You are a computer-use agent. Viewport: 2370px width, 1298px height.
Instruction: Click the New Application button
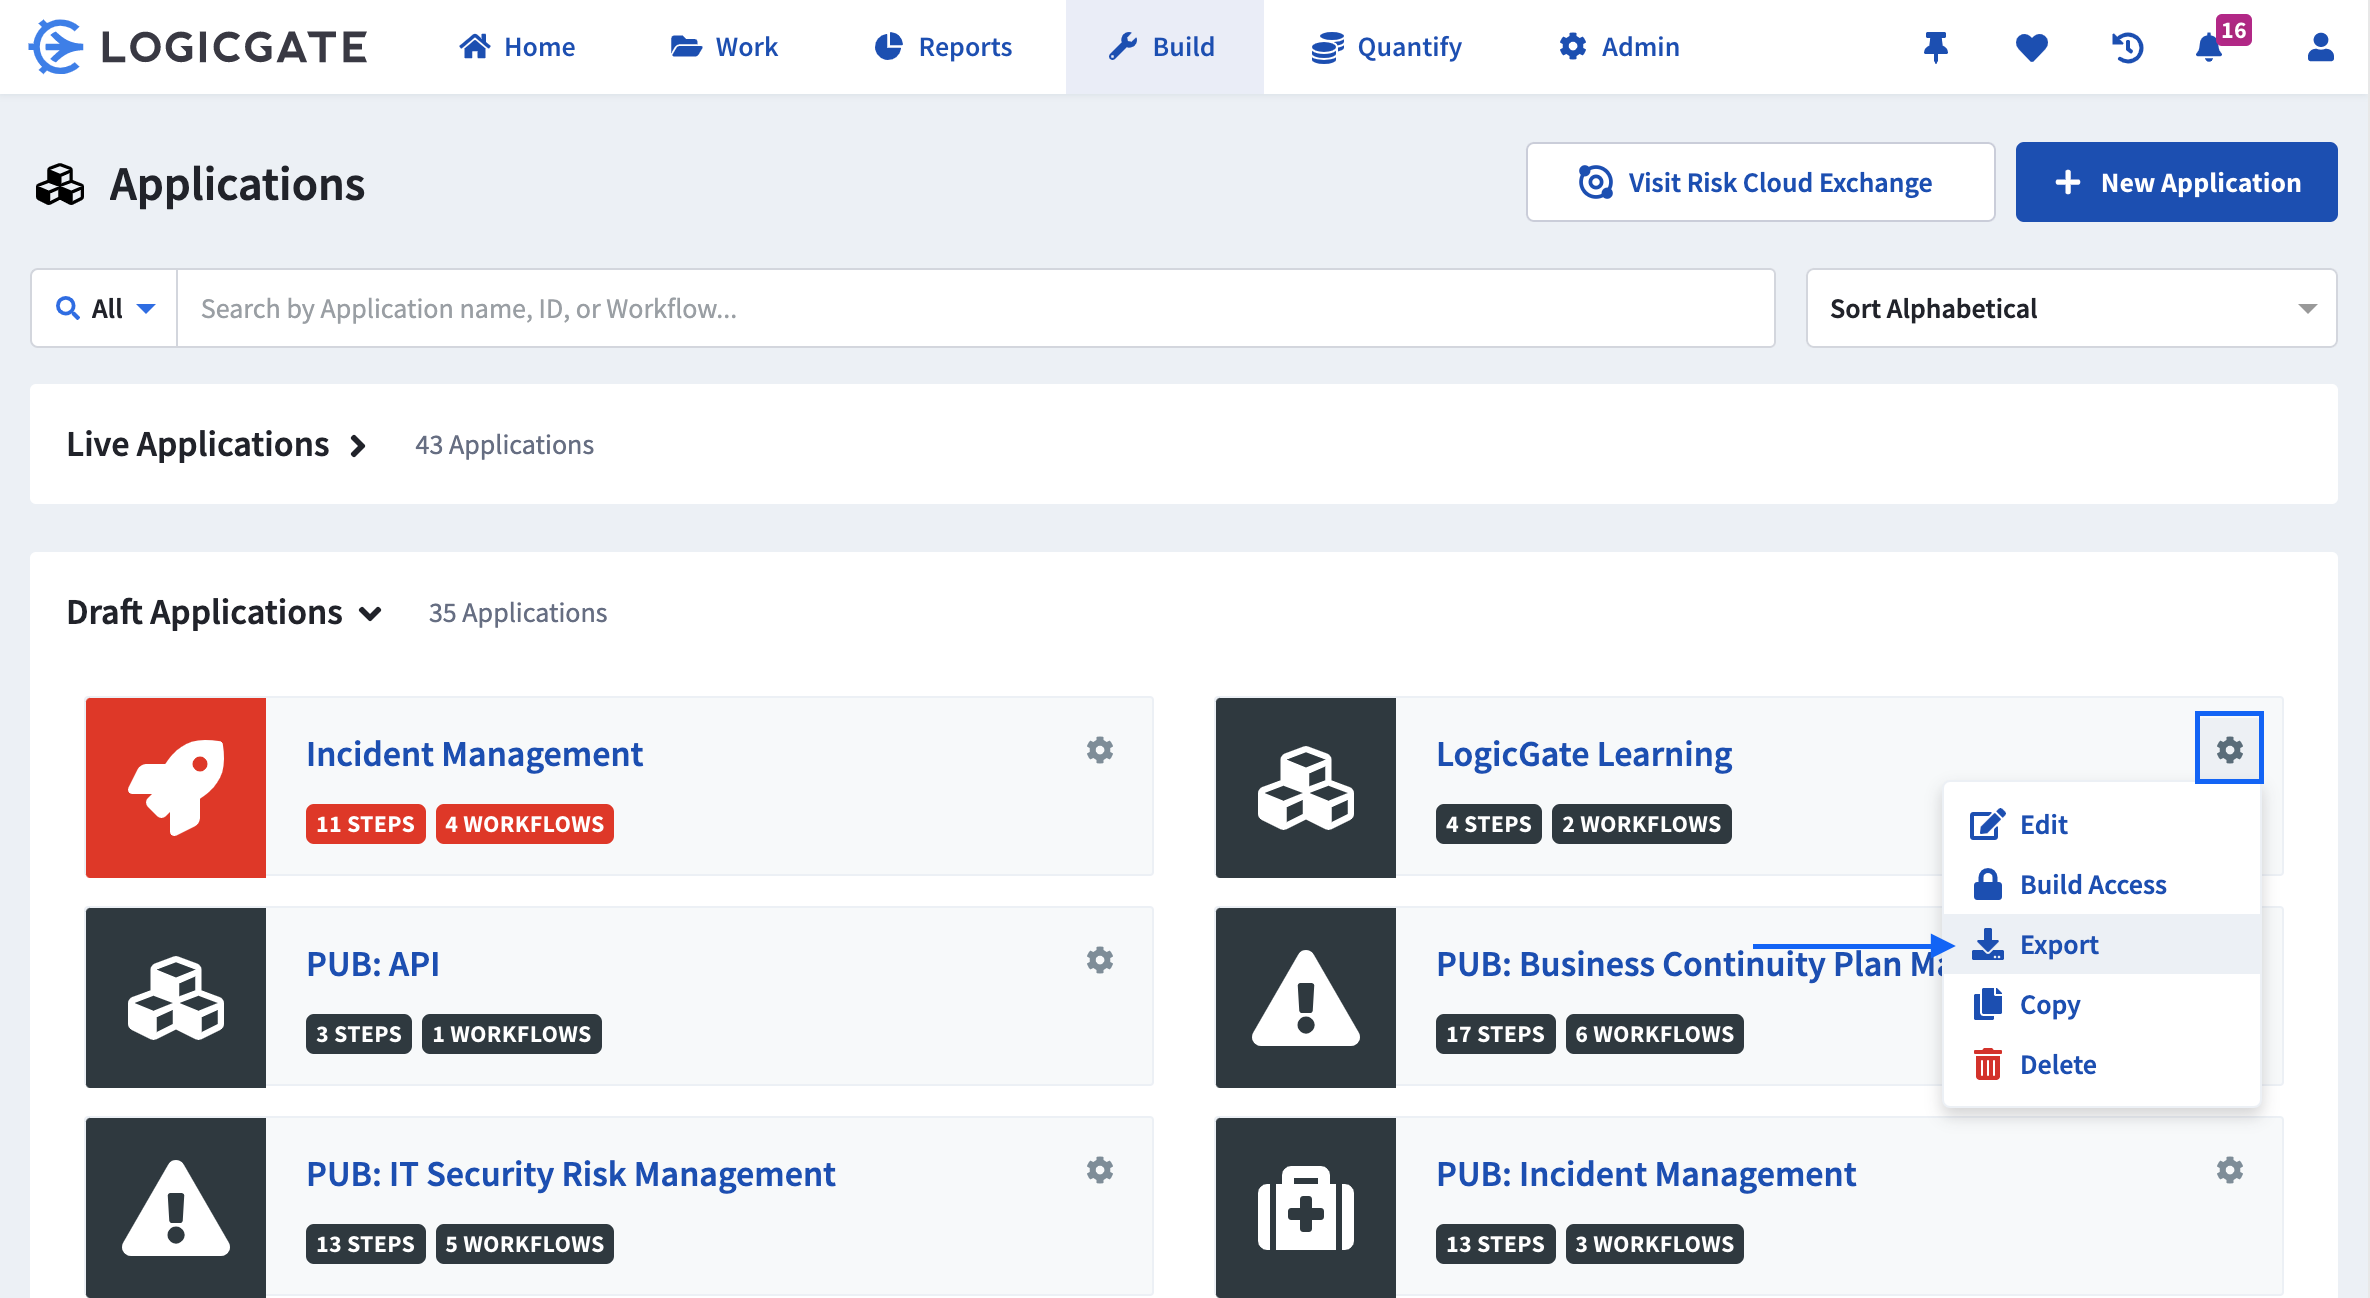2176,182
